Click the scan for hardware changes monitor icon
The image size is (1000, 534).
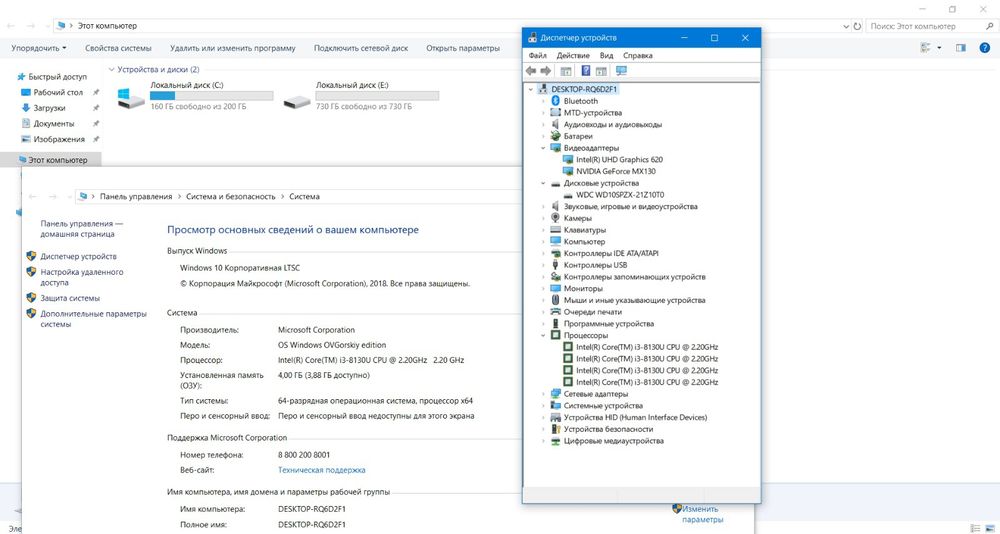pos(621,71)
